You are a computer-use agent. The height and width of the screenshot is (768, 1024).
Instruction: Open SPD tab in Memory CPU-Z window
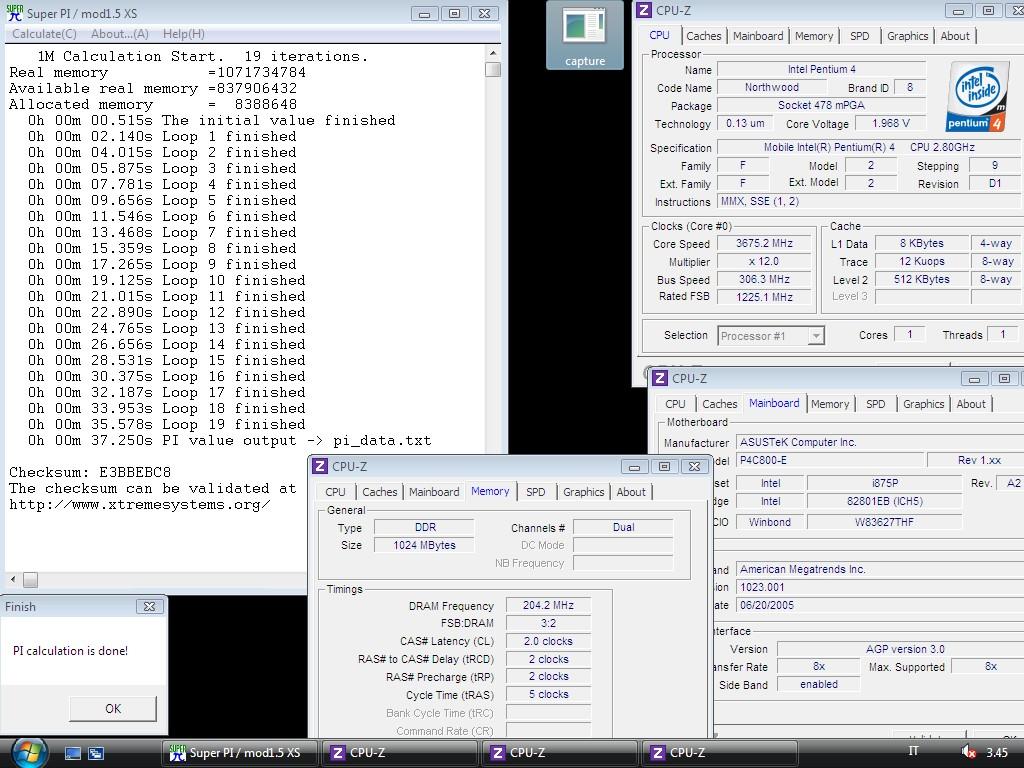(x=536, y=492)
